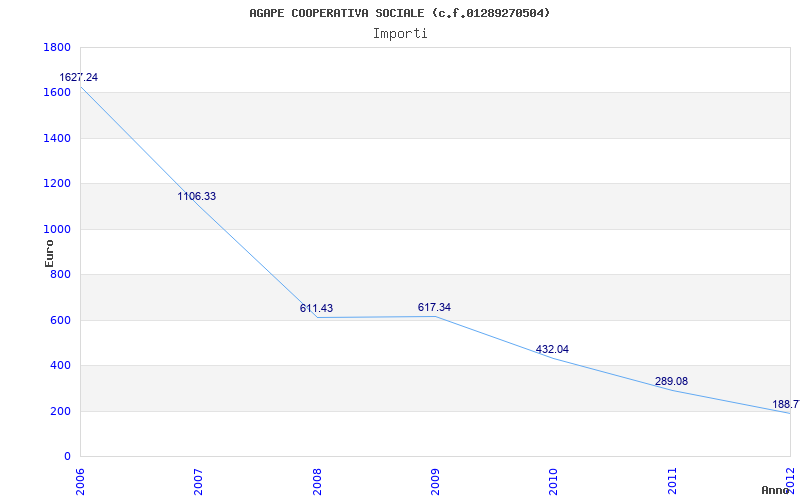
Task: Click the 188.7 data label
Action: [786, 405]
